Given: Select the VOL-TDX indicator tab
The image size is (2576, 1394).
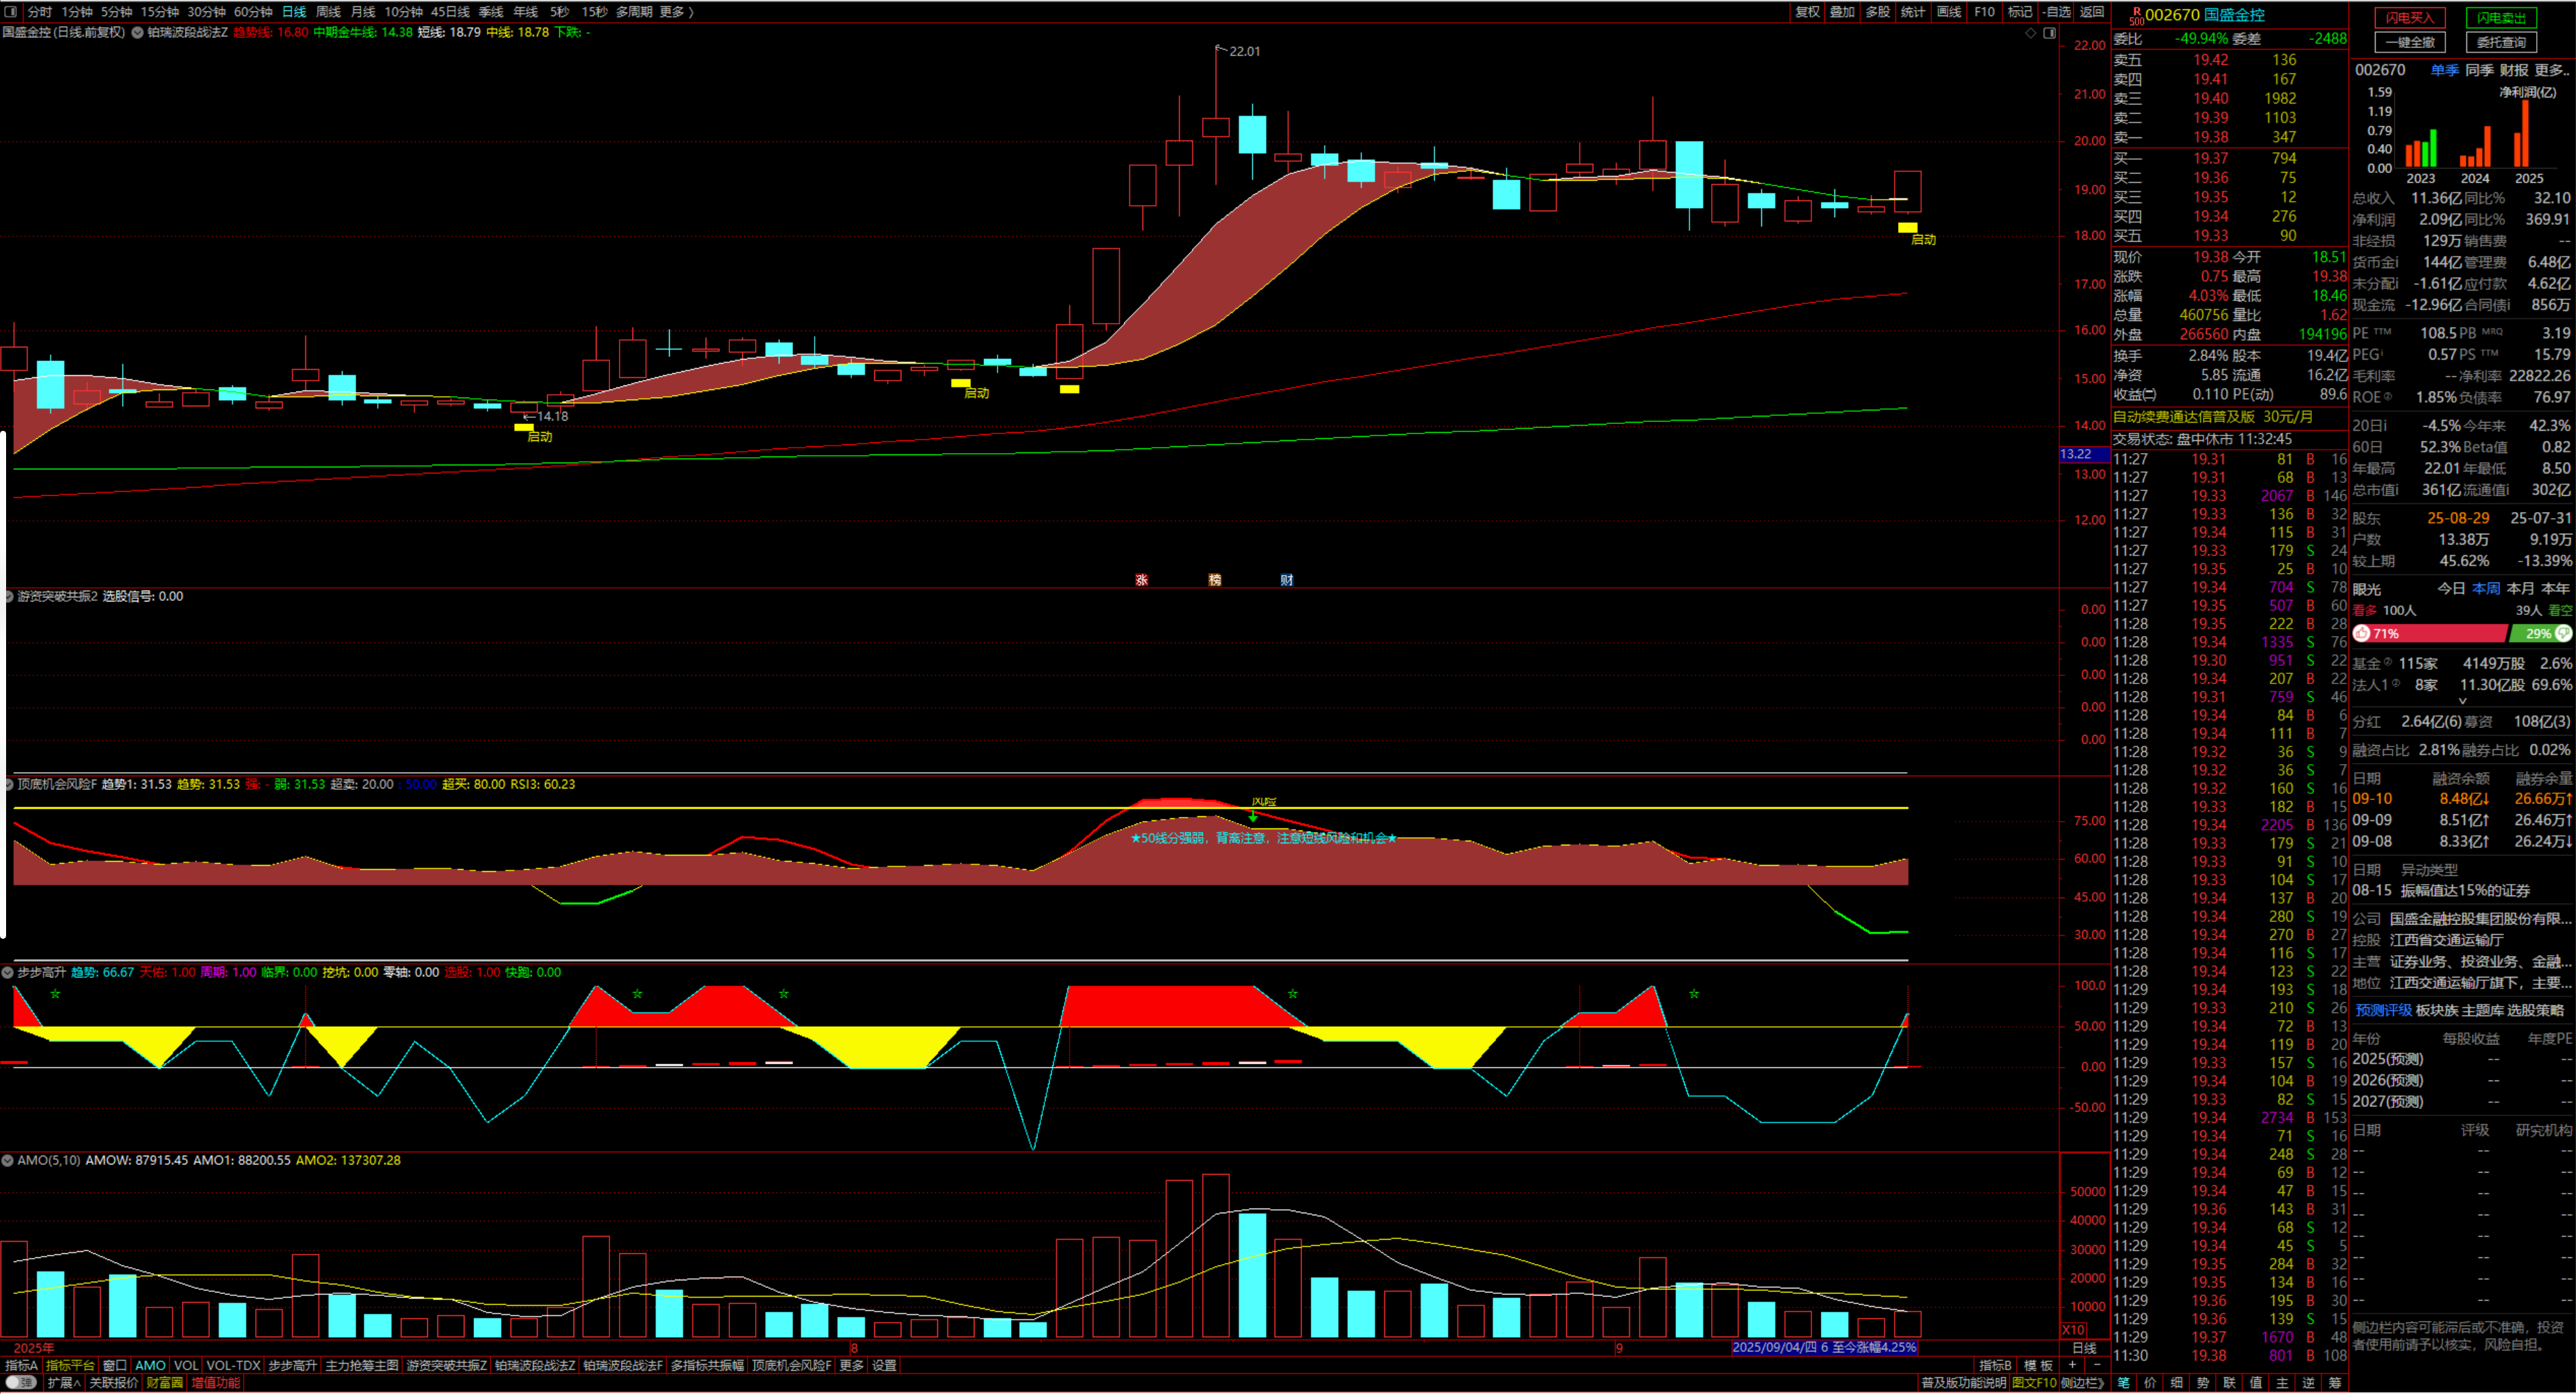Looking at the screenshot, I should point(233,1366).
